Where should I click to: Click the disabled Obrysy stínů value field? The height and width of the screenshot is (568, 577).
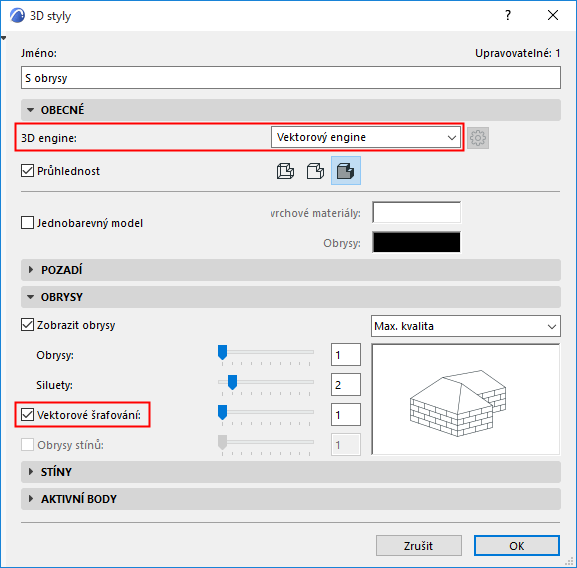click(x=346, y=445)
